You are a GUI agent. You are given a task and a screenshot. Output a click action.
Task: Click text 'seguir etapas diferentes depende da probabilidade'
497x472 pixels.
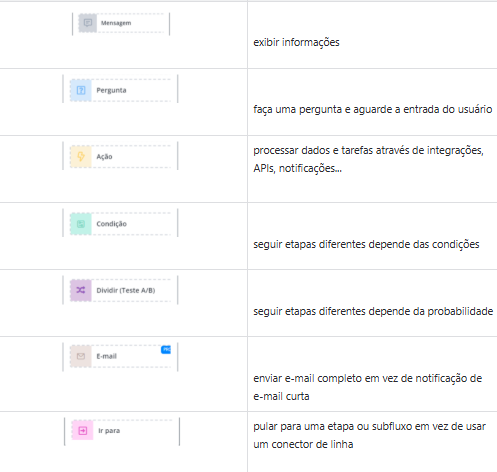point(373,311)
